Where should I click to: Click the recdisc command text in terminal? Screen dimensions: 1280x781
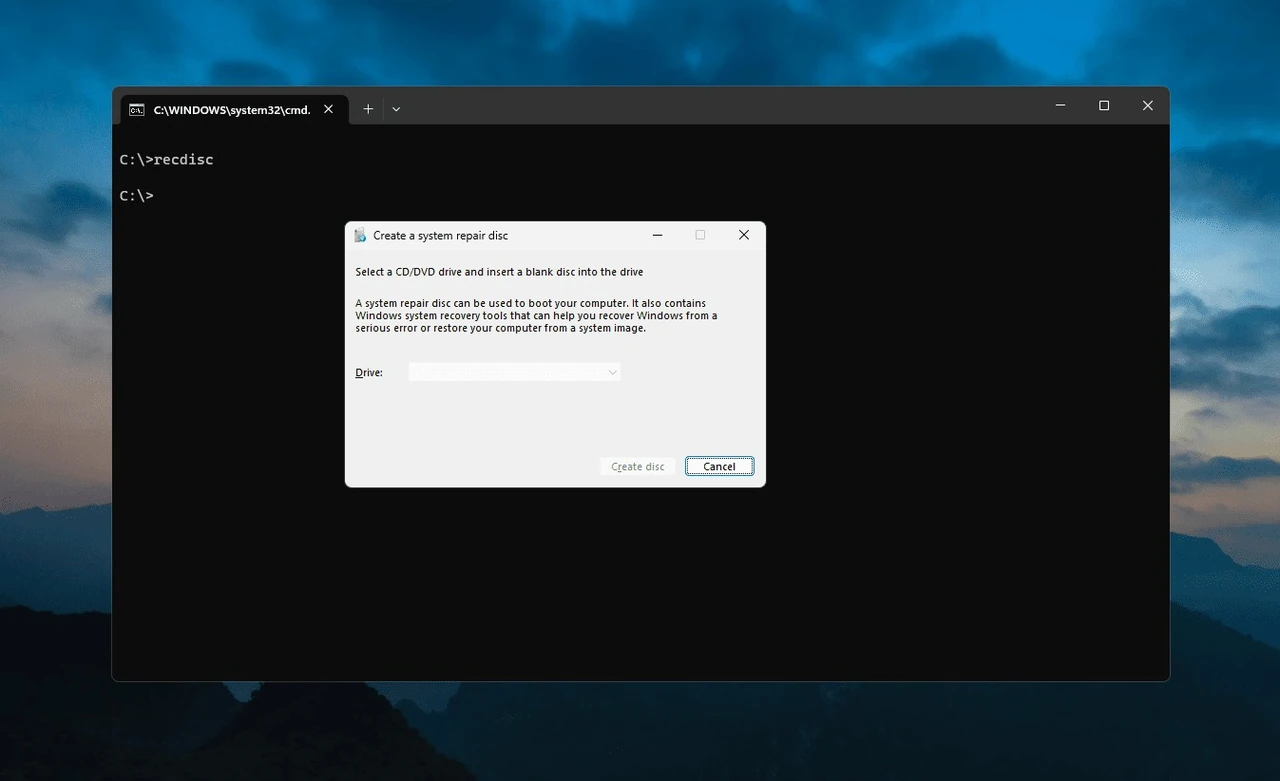pyautogui.click(x=184, y=159)
